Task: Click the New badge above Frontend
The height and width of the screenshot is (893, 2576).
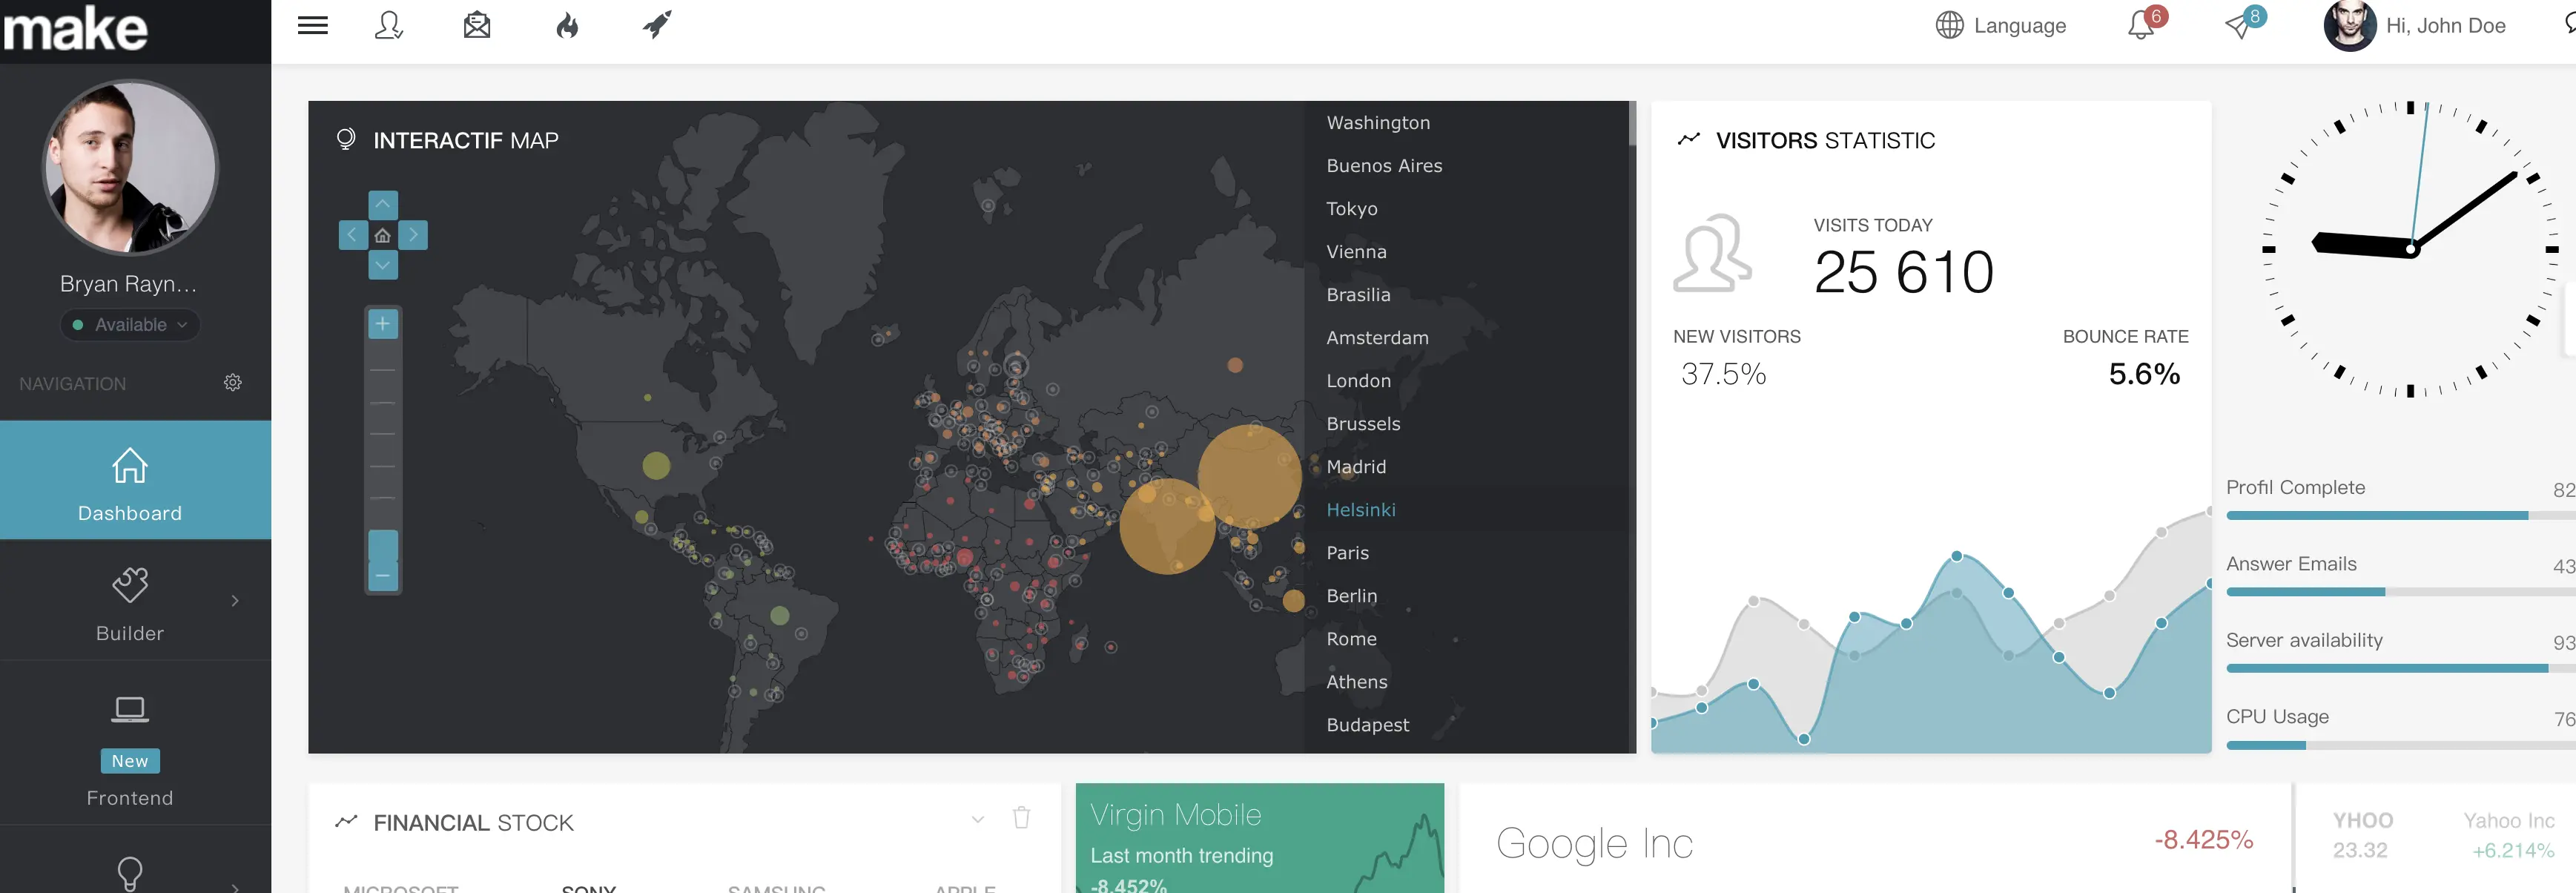Action: [130, 761]
